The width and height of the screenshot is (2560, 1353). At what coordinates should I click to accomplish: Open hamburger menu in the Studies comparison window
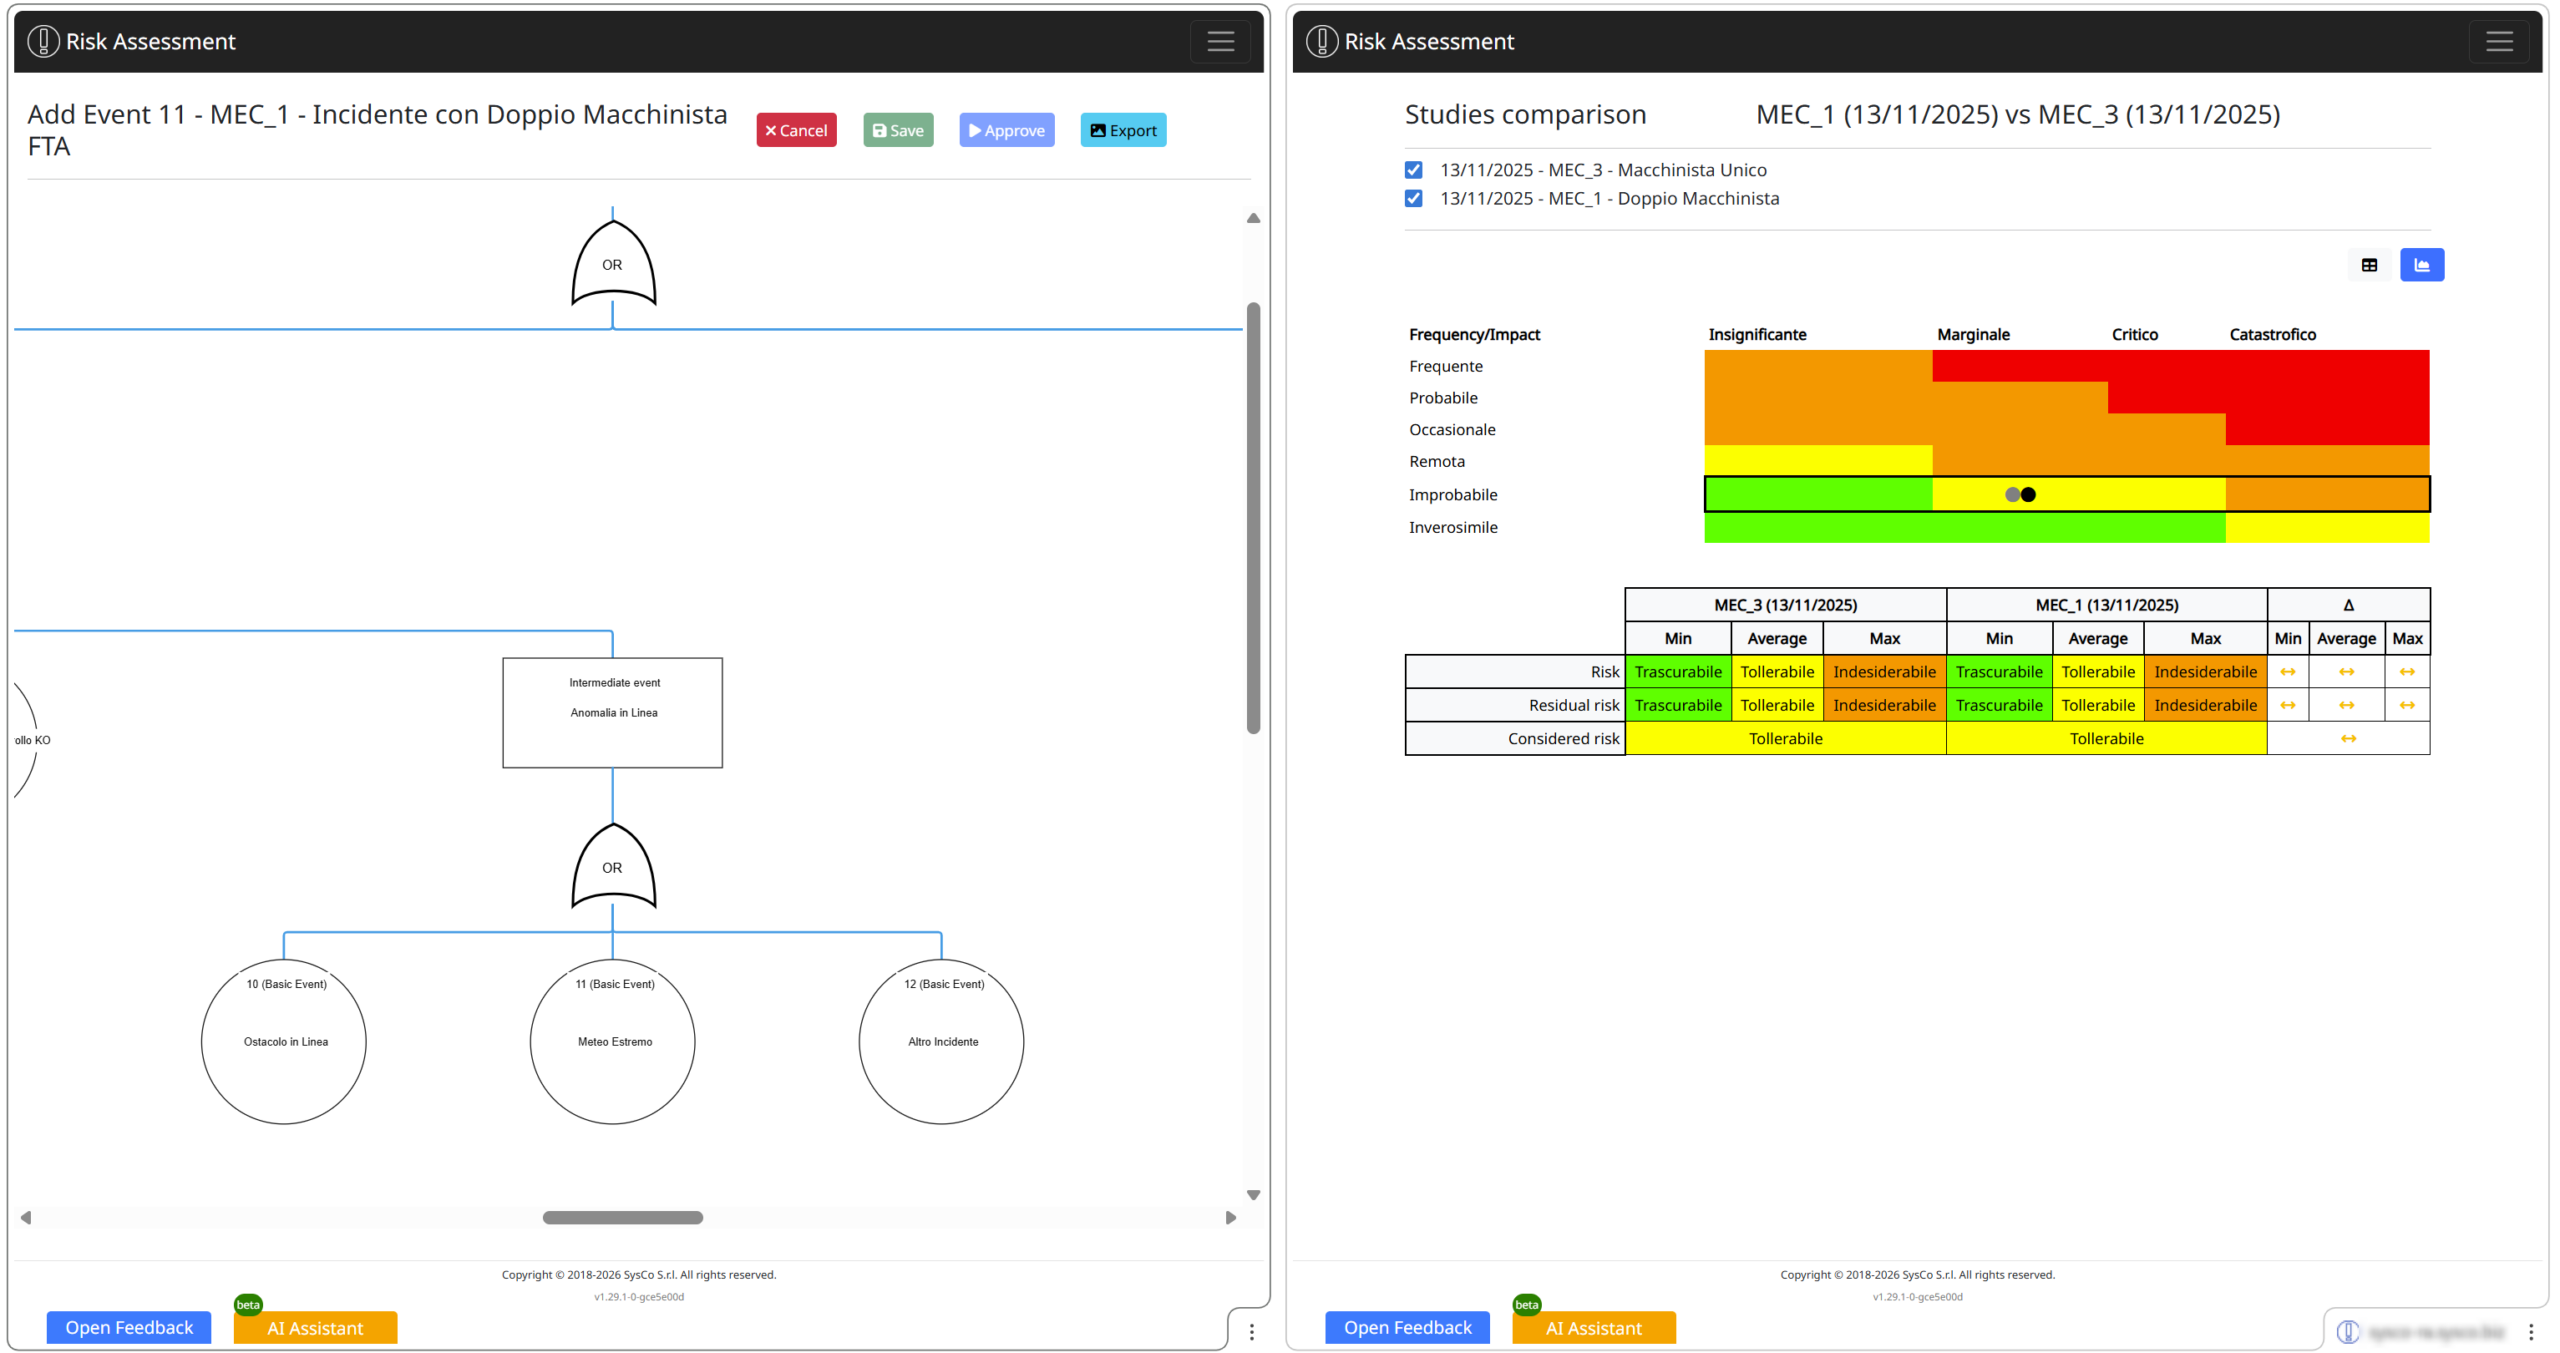2498,42
